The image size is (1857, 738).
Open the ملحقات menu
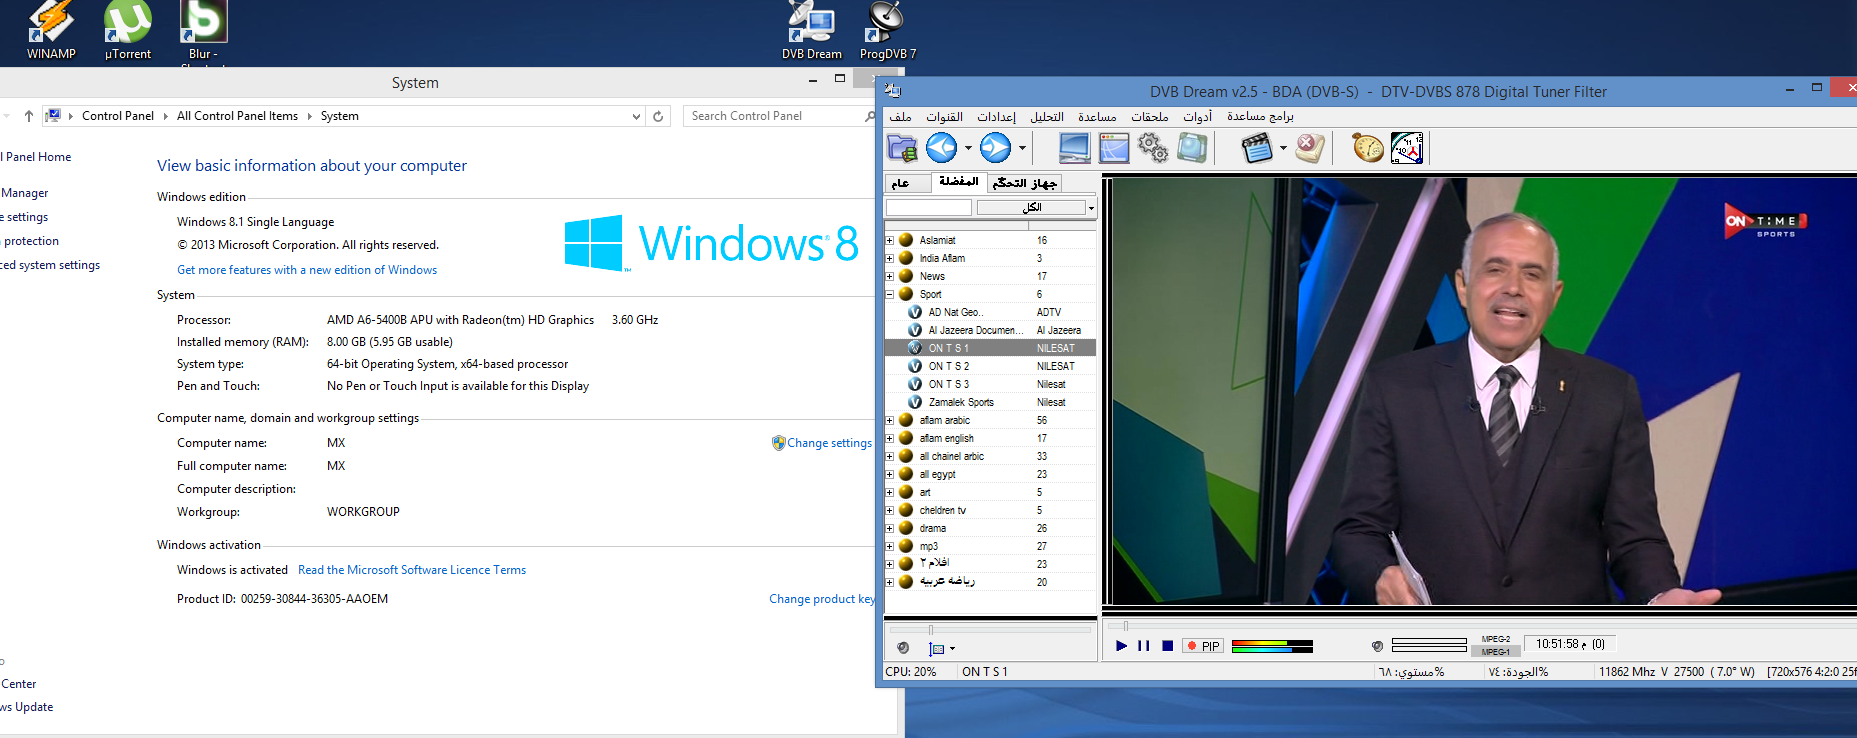click(x=1149, y=117)
